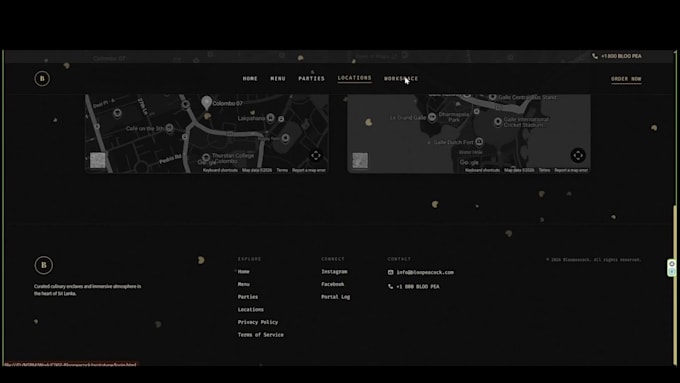The height and width of the screenshot is (383, 680).
Task: Click the phone icon in the footer contact
Action: pos(390,287)
